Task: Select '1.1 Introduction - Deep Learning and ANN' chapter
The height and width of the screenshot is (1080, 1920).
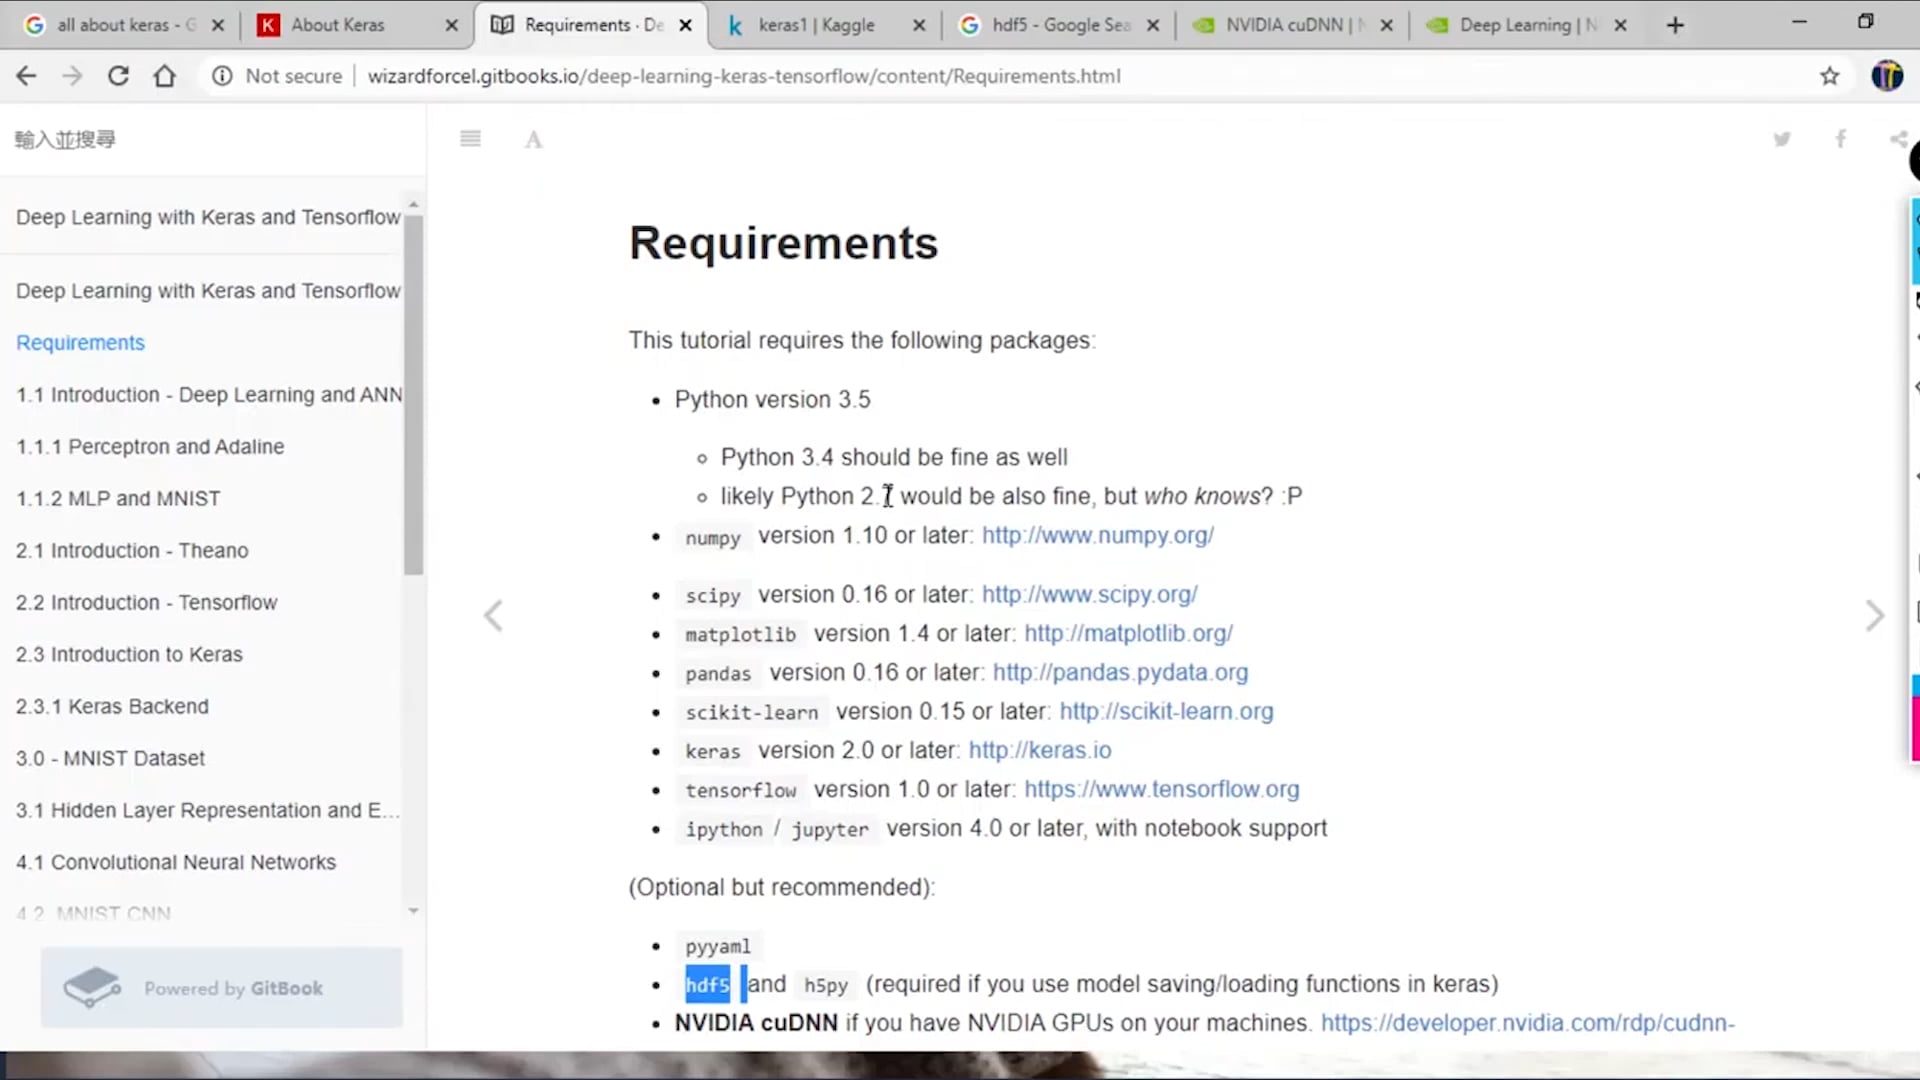Action: click(209, 395)
